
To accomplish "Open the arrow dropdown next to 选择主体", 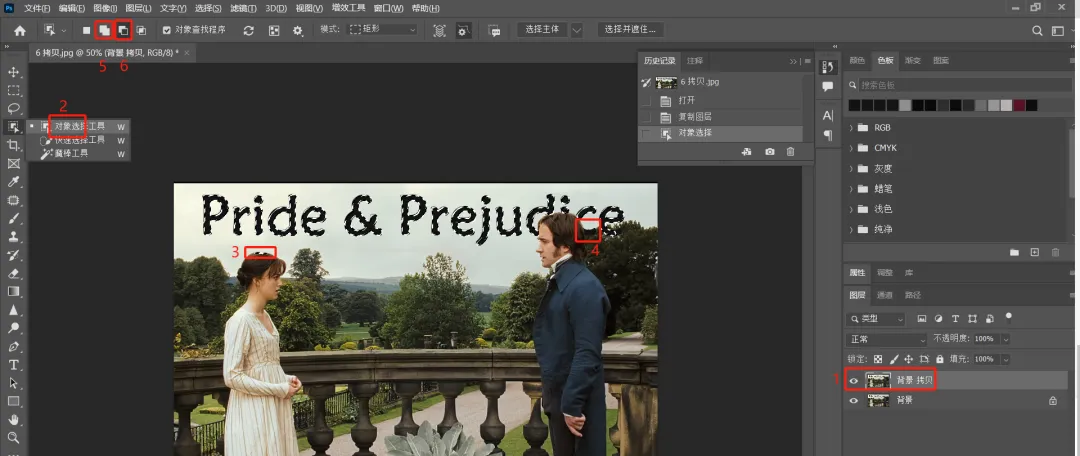I will 577,30.
